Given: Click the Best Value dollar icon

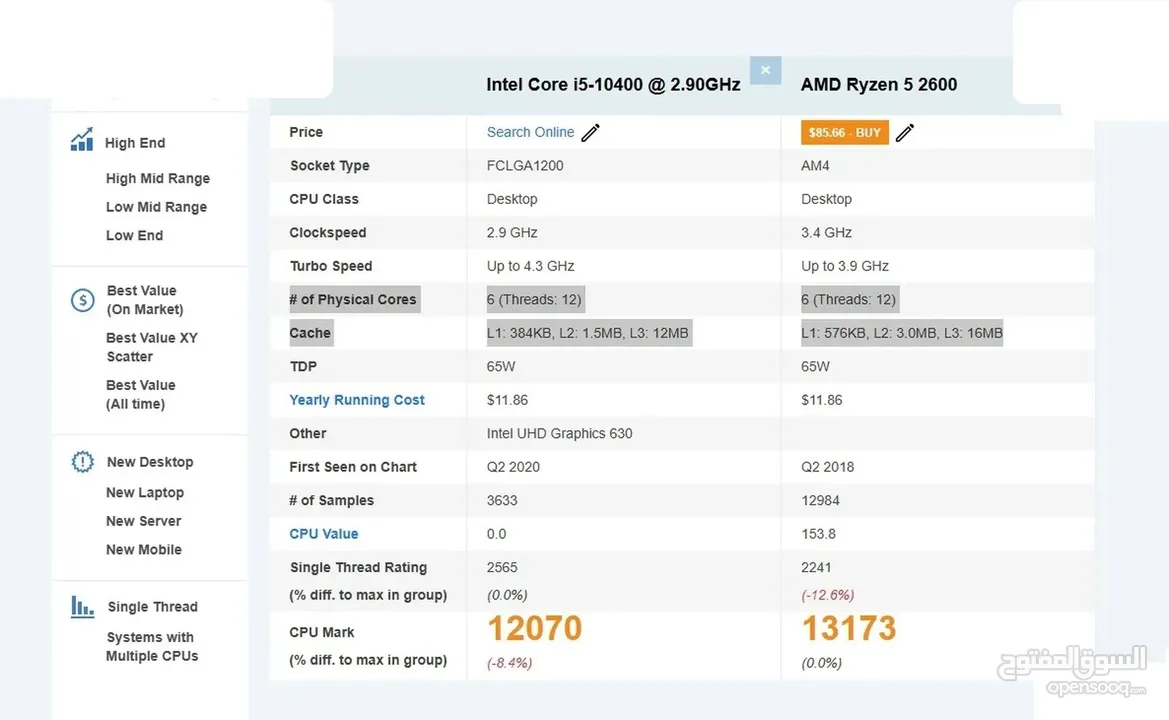Looking at the screenshot, I should (82, 300).
